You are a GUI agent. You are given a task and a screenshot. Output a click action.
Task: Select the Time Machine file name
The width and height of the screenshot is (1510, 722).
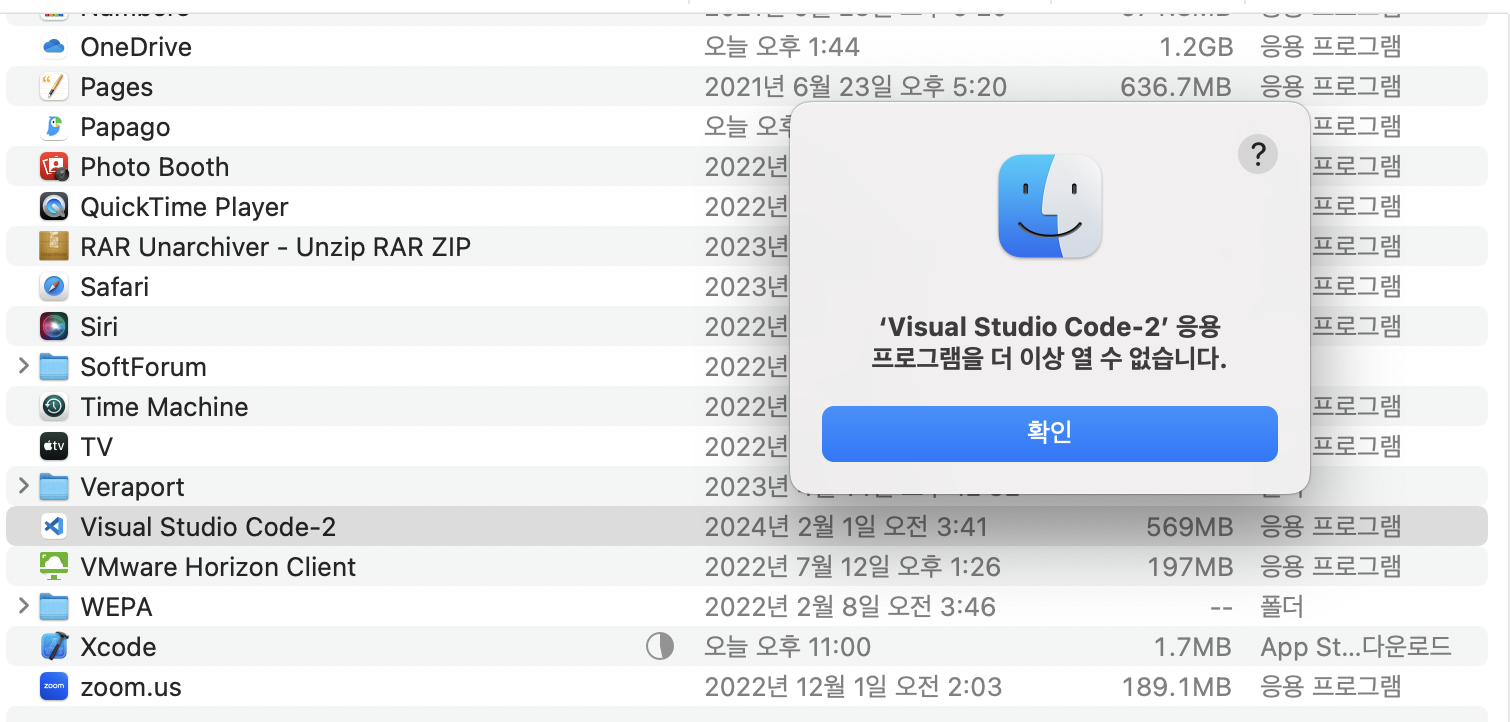click(164, 407)
